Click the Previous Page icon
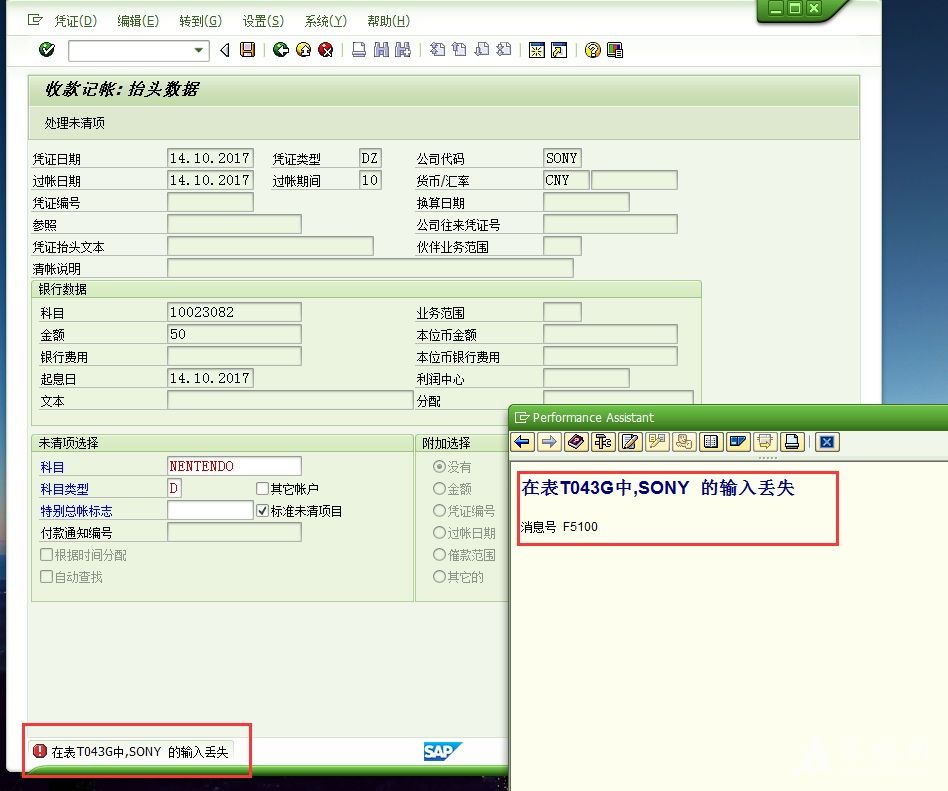Viewport: 948px width, 791px height. pos(459,50)
